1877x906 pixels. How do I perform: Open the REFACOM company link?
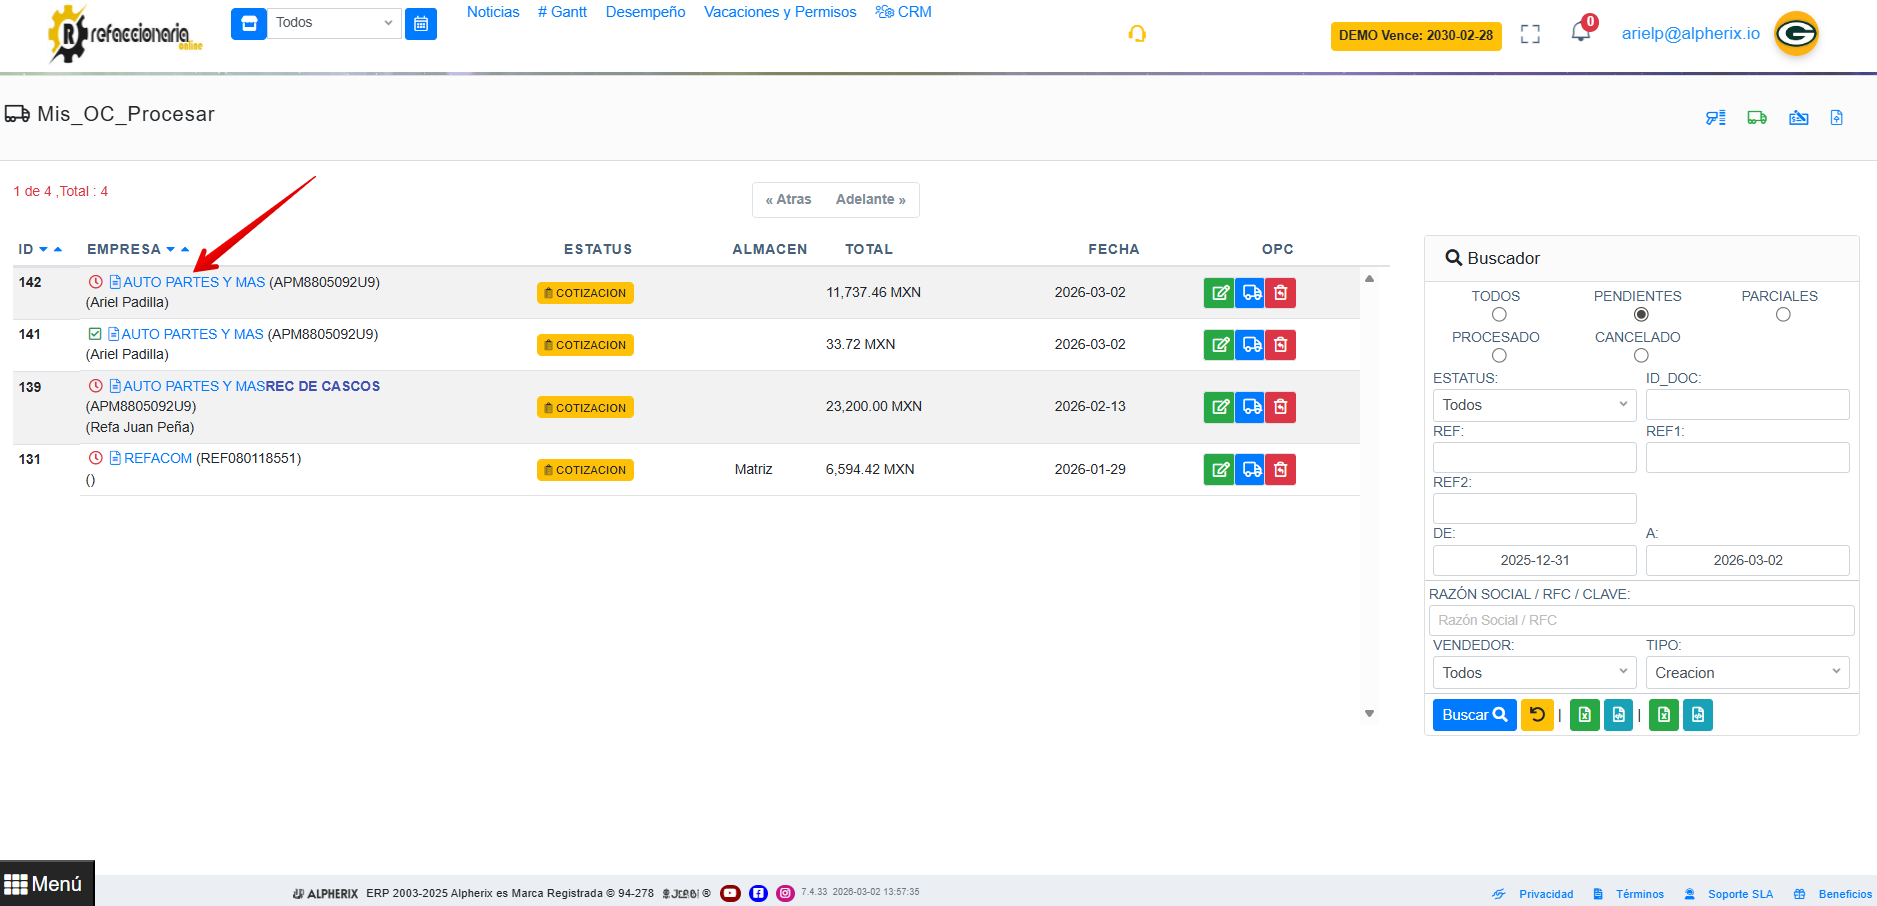click(158, 458)
